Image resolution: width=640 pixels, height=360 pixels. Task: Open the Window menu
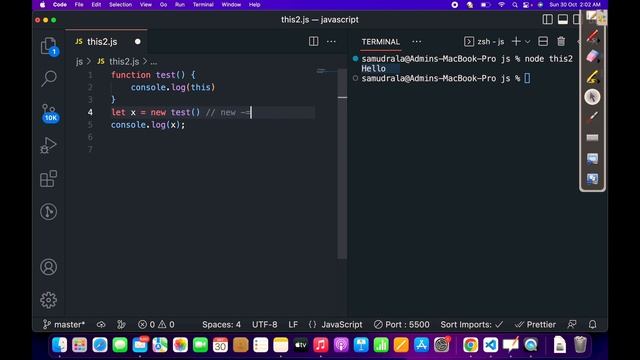point(231,4)
